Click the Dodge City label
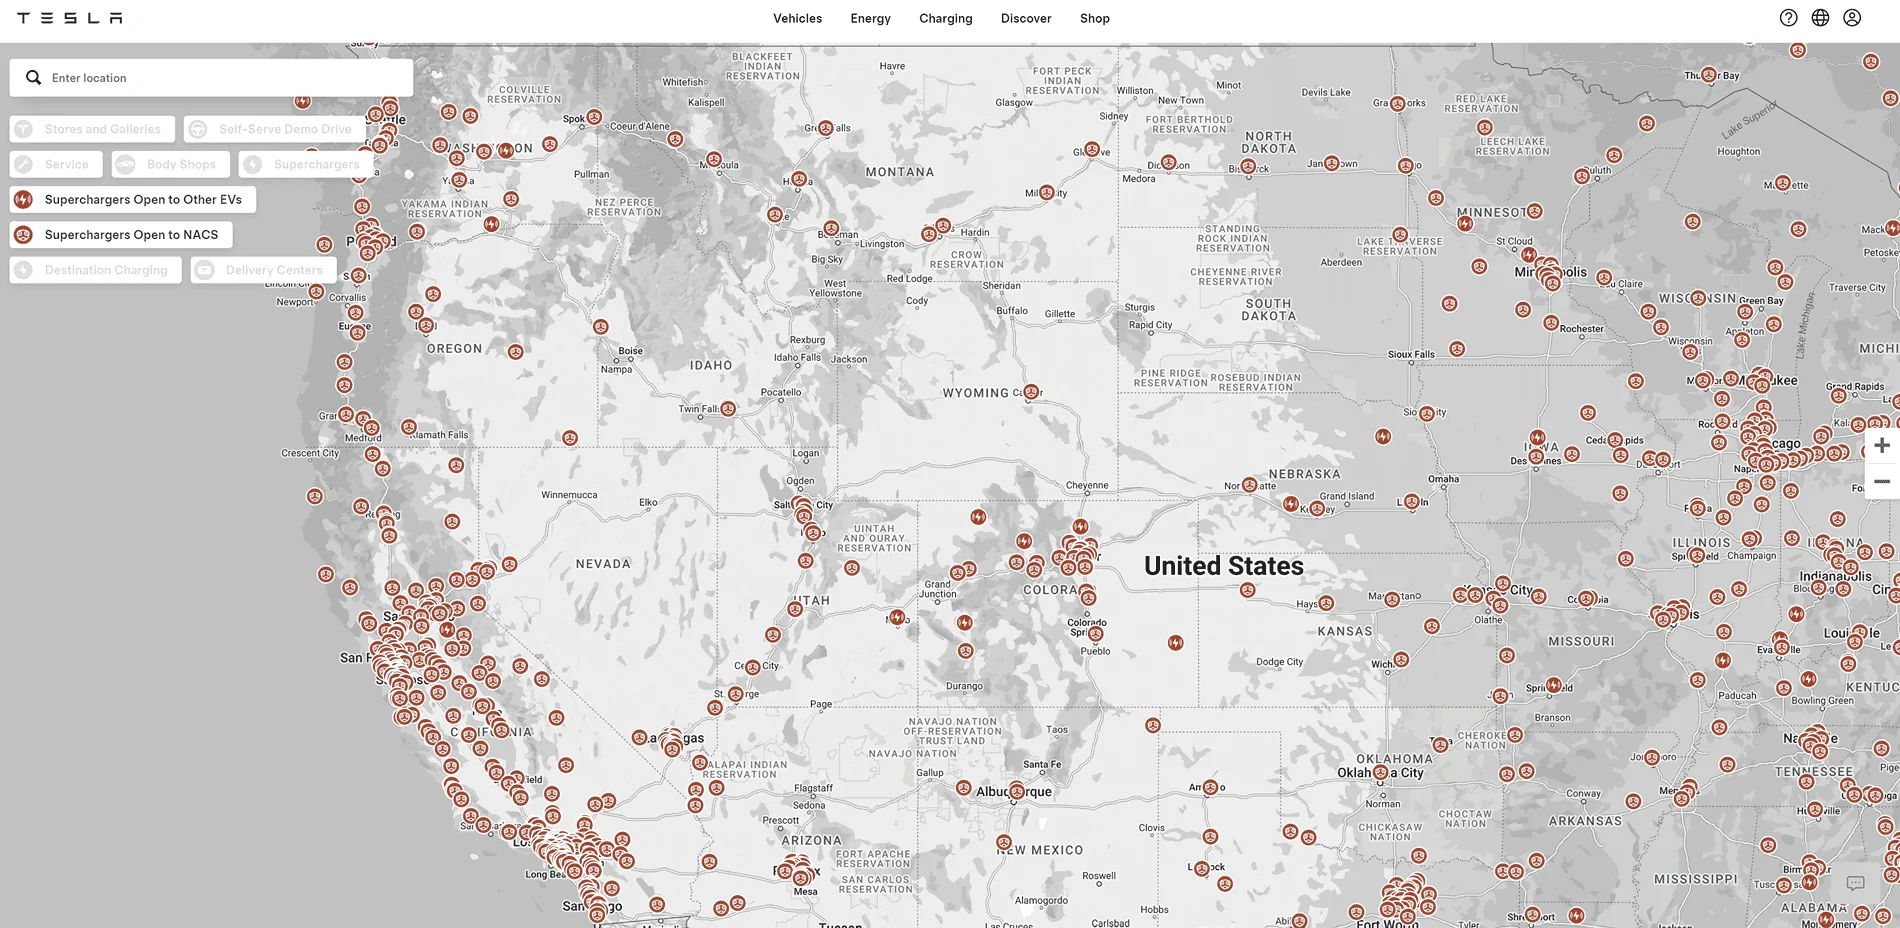This screenshot has width=1900, height=928. coord(1280,662)
